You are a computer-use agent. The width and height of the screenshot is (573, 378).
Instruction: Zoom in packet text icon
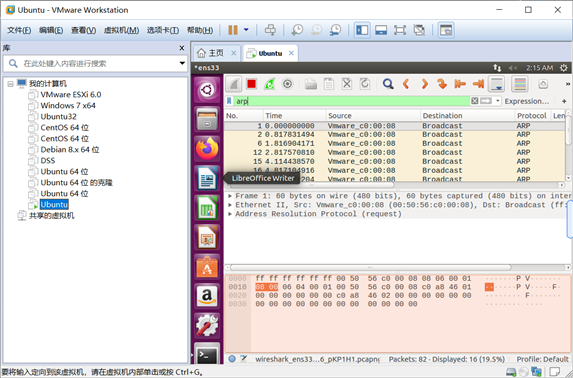[543, 84]
